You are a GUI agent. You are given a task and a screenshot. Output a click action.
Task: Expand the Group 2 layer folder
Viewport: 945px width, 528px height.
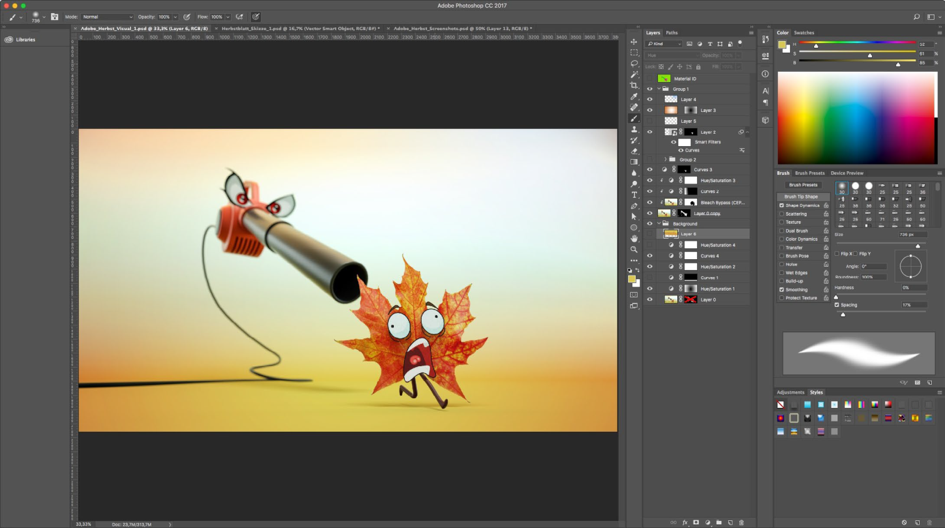click(x=665, y=160)
